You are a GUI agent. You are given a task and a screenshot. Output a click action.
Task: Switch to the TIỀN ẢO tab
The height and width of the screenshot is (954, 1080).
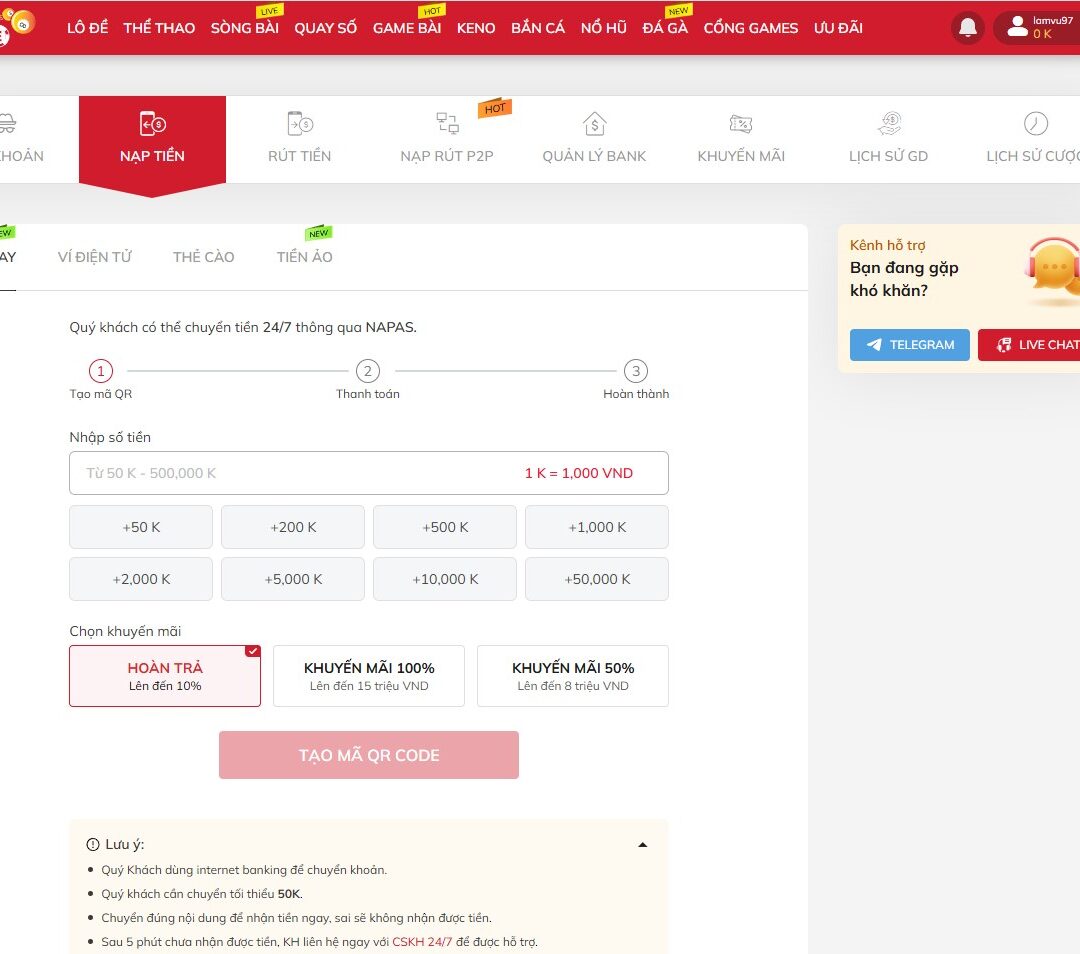click(x=304, y=256)
